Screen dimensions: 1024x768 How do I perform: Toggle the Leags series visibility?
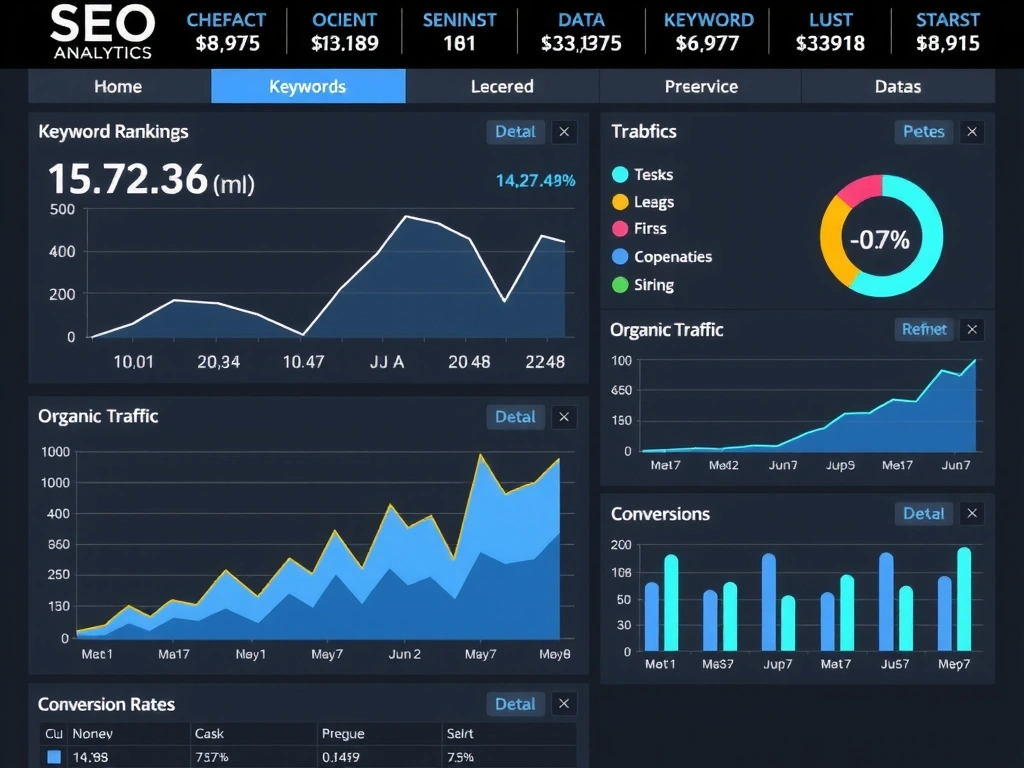[x=620, y=201]
